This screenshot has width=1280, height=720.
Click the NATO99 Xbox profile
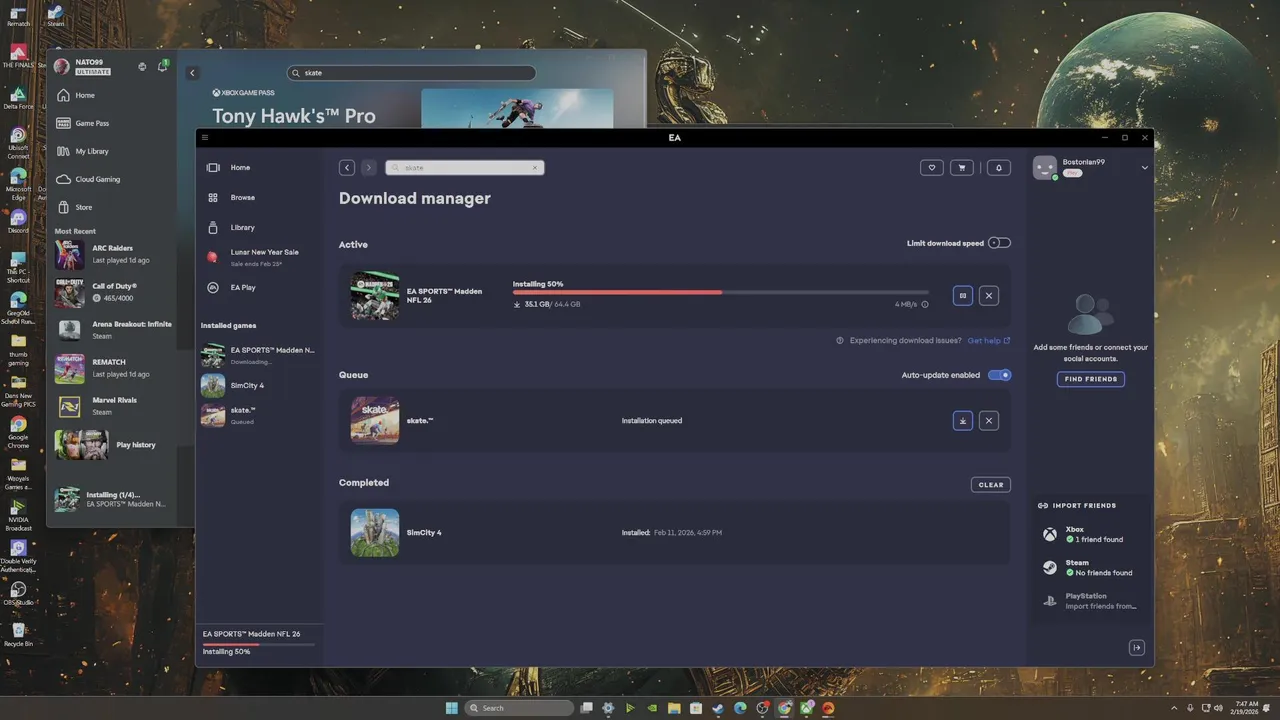click(82, 67)
